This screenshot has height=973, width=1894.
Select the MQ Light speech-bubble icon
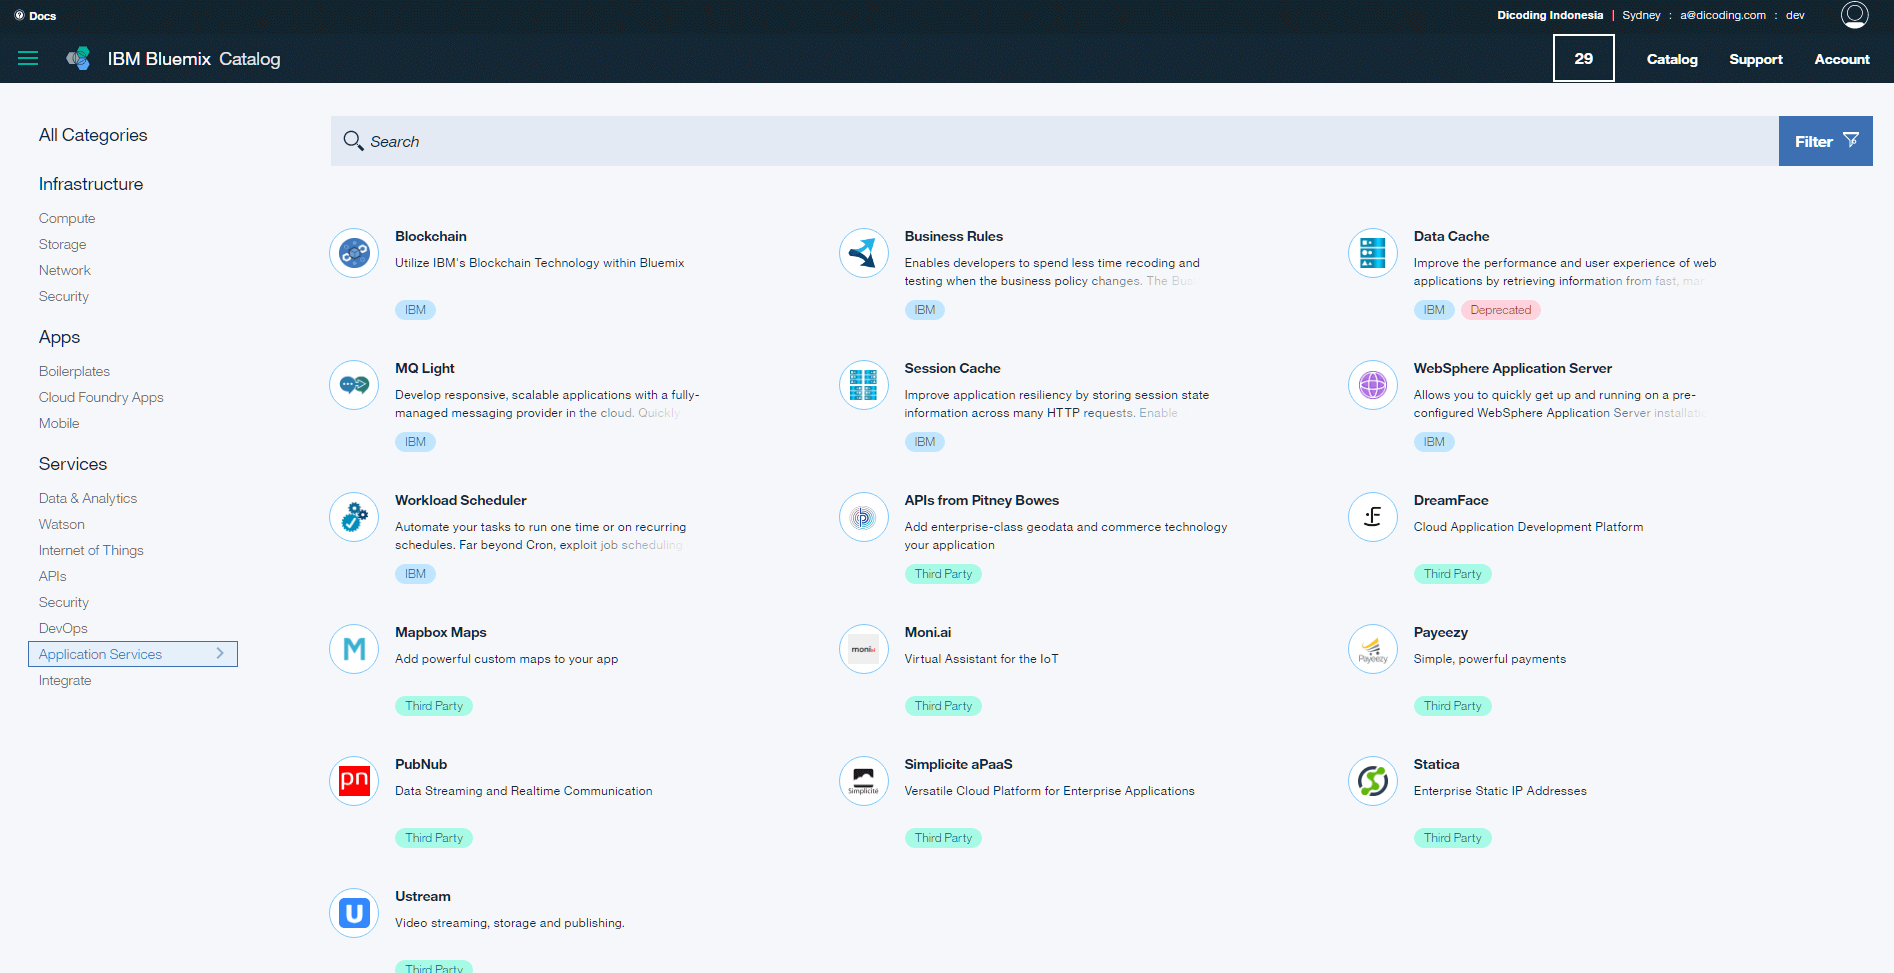[x=353, y=385]
